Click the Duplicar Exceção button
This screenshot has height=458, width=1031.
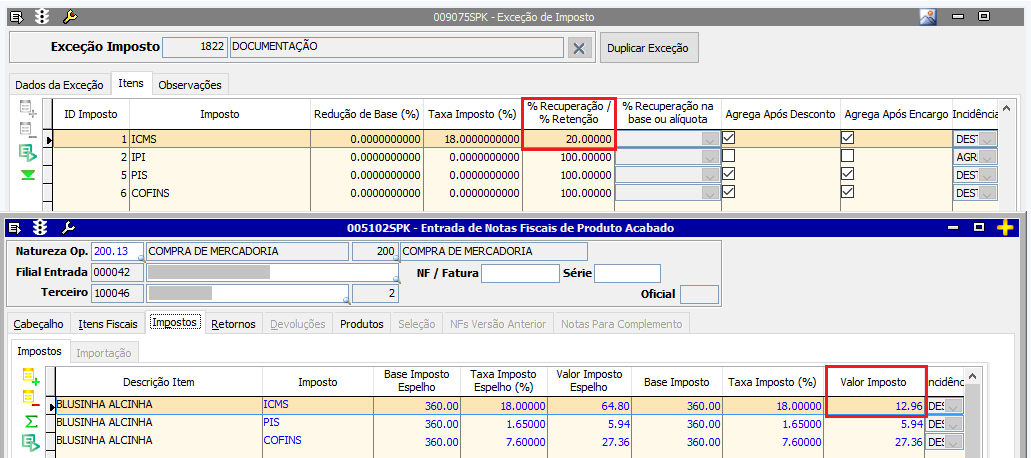coord(649,48)
